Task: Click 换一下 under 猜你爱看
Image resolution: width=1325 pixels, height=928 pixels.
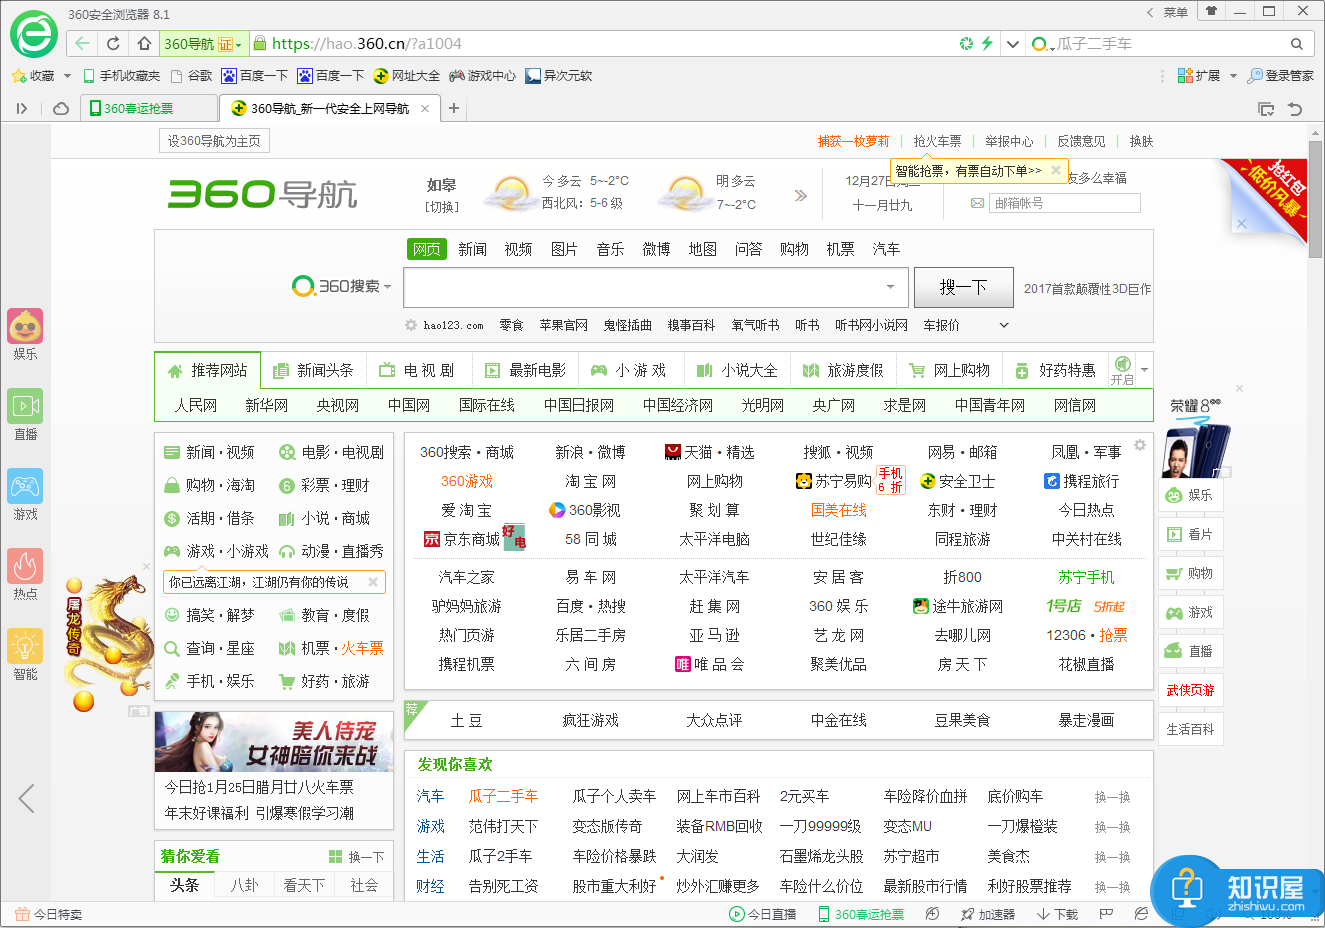Action: pyautogui.click(x=357, y=857)
